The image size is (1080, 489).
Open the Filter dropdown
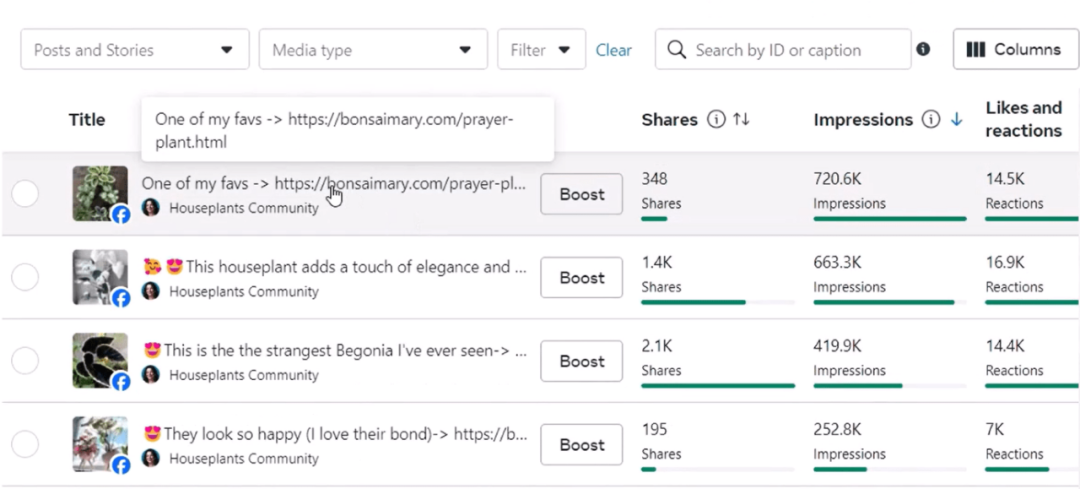pos(540,50)
